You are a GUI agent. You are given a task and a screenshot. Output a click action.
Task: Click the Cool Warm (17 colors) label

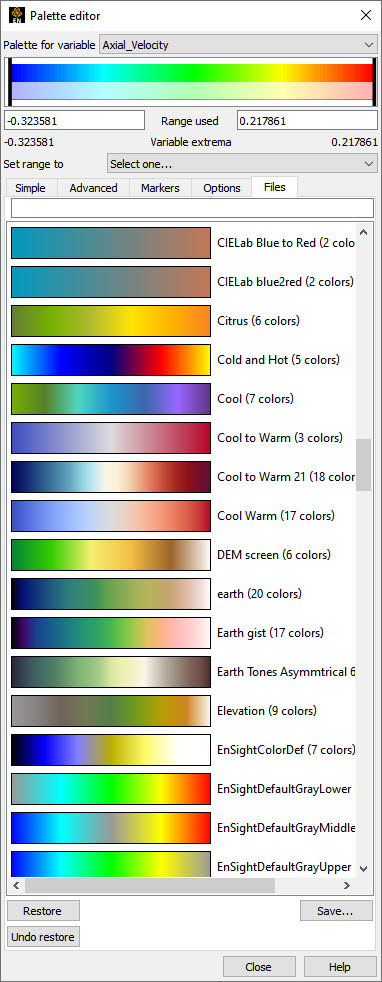click(x=276, y=515)
